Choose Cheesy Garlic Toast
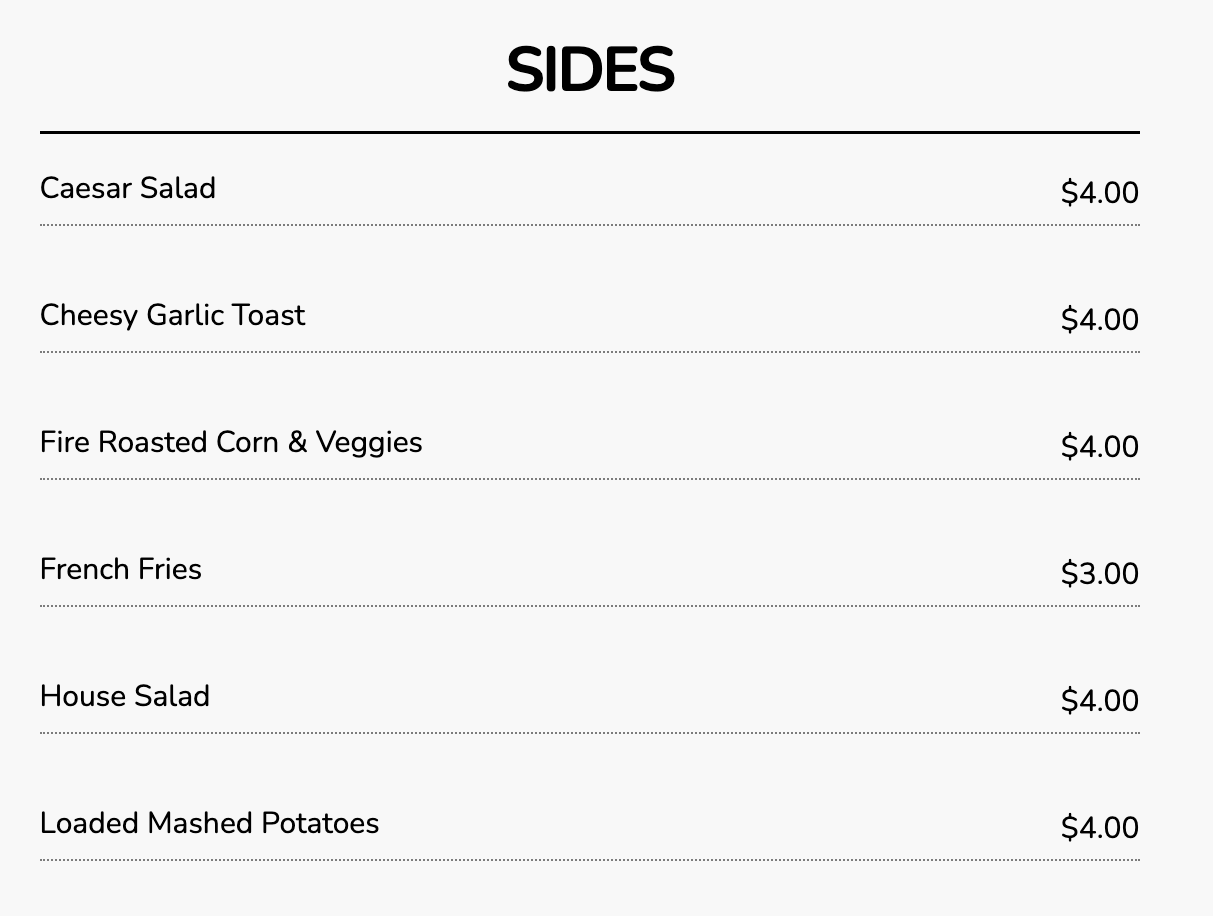 click(x=173, y=315)
